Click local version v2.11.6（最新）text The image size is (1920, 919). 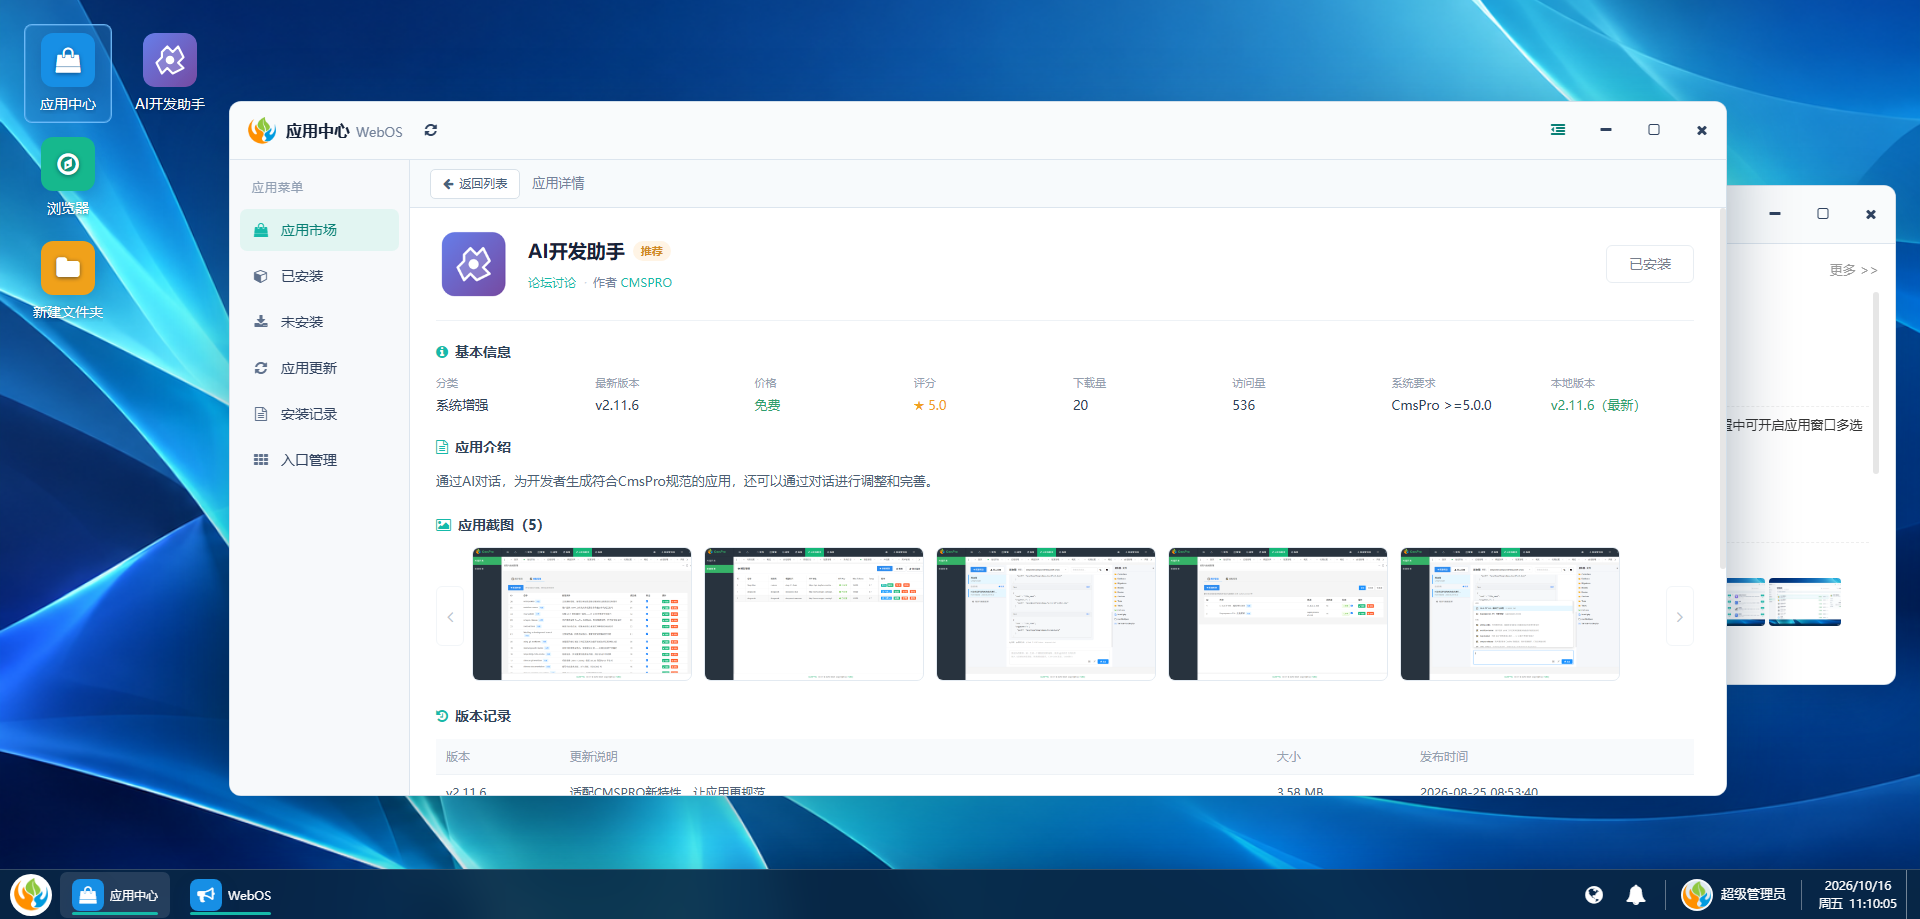(1595, 405)
